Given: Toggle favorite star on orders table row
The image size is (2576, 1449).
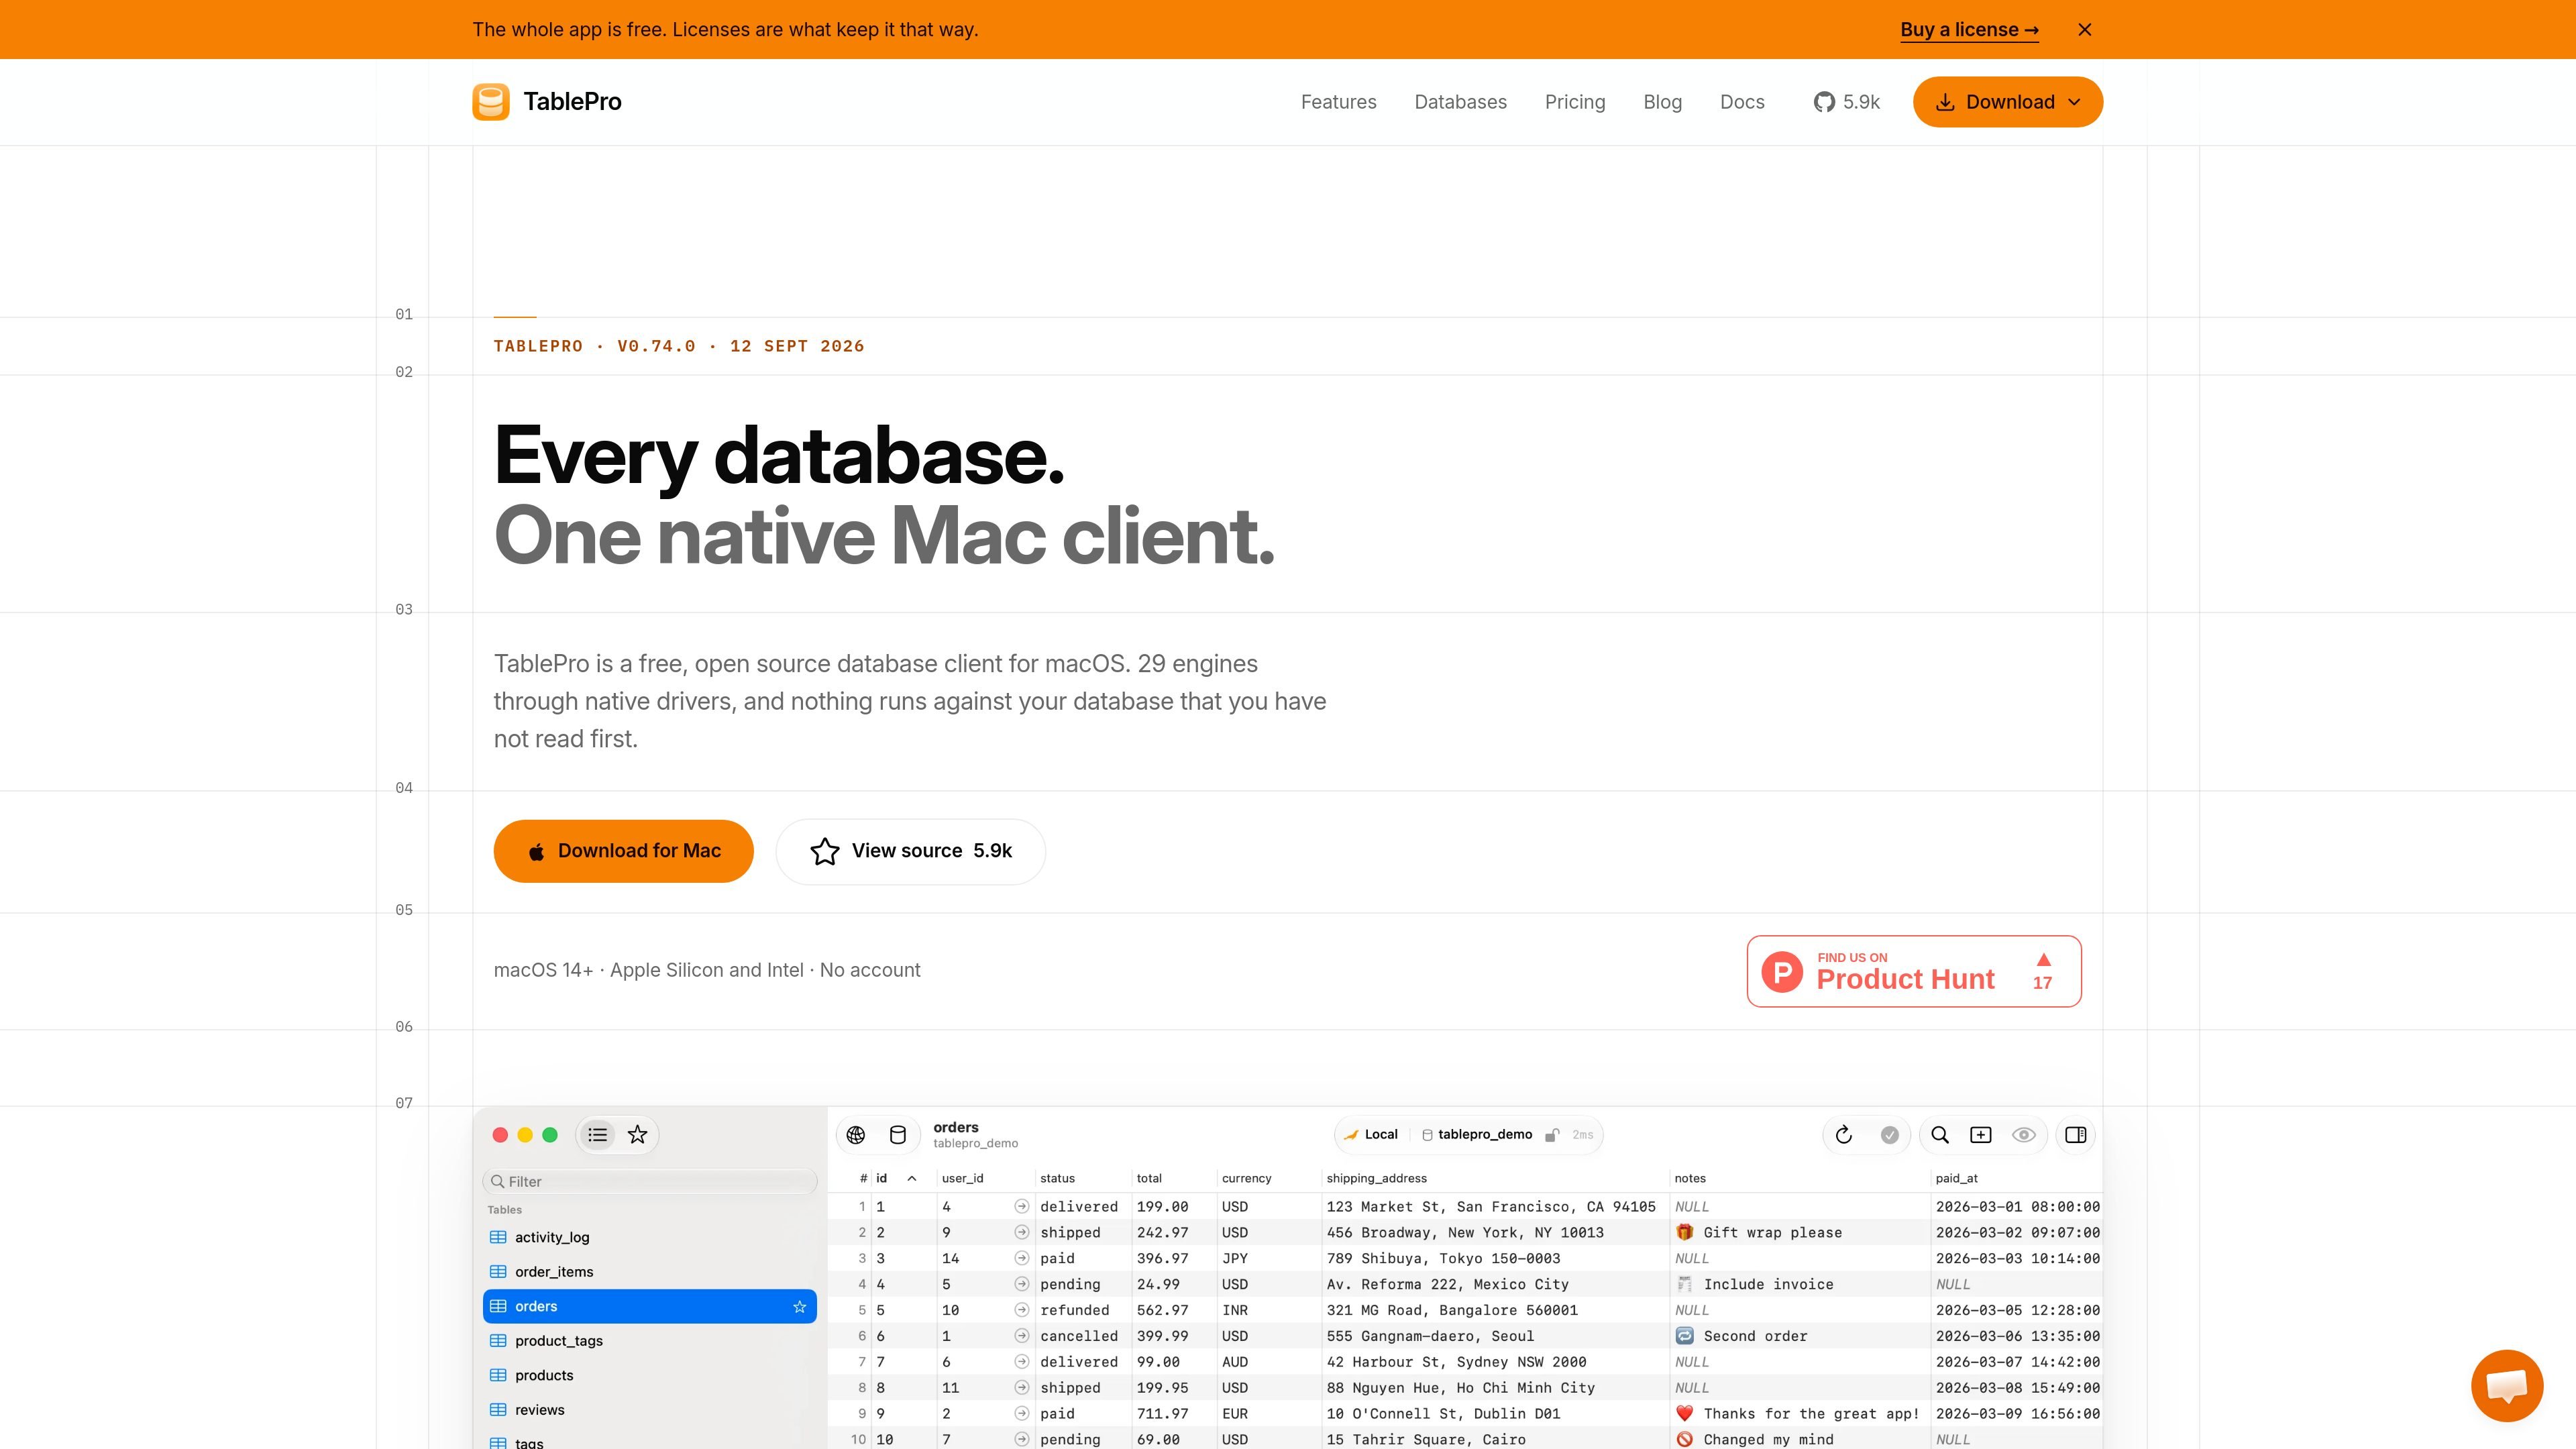Looking at the screenshot, I should [800, 1307].
